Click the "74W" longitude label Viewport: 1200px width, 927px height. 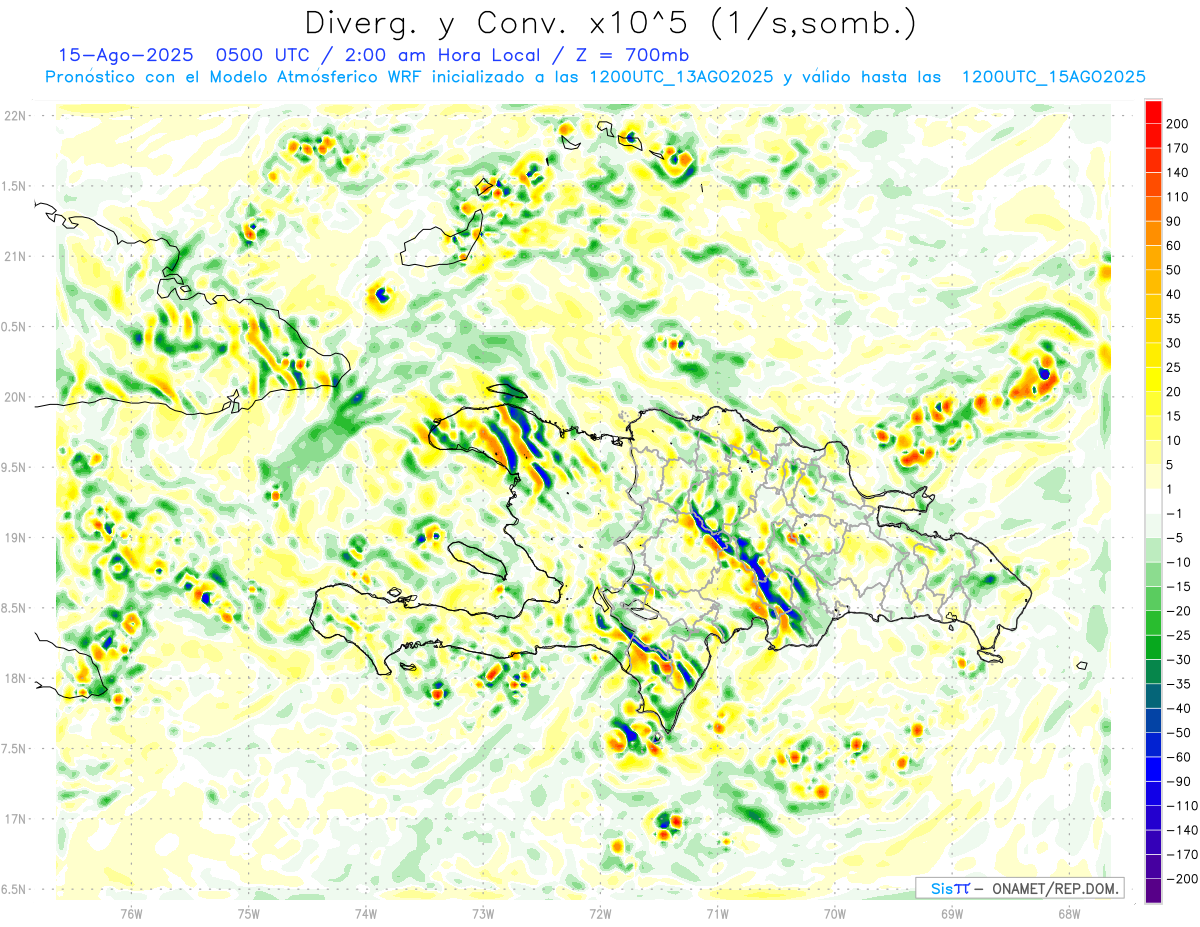[x=366, y=913]
